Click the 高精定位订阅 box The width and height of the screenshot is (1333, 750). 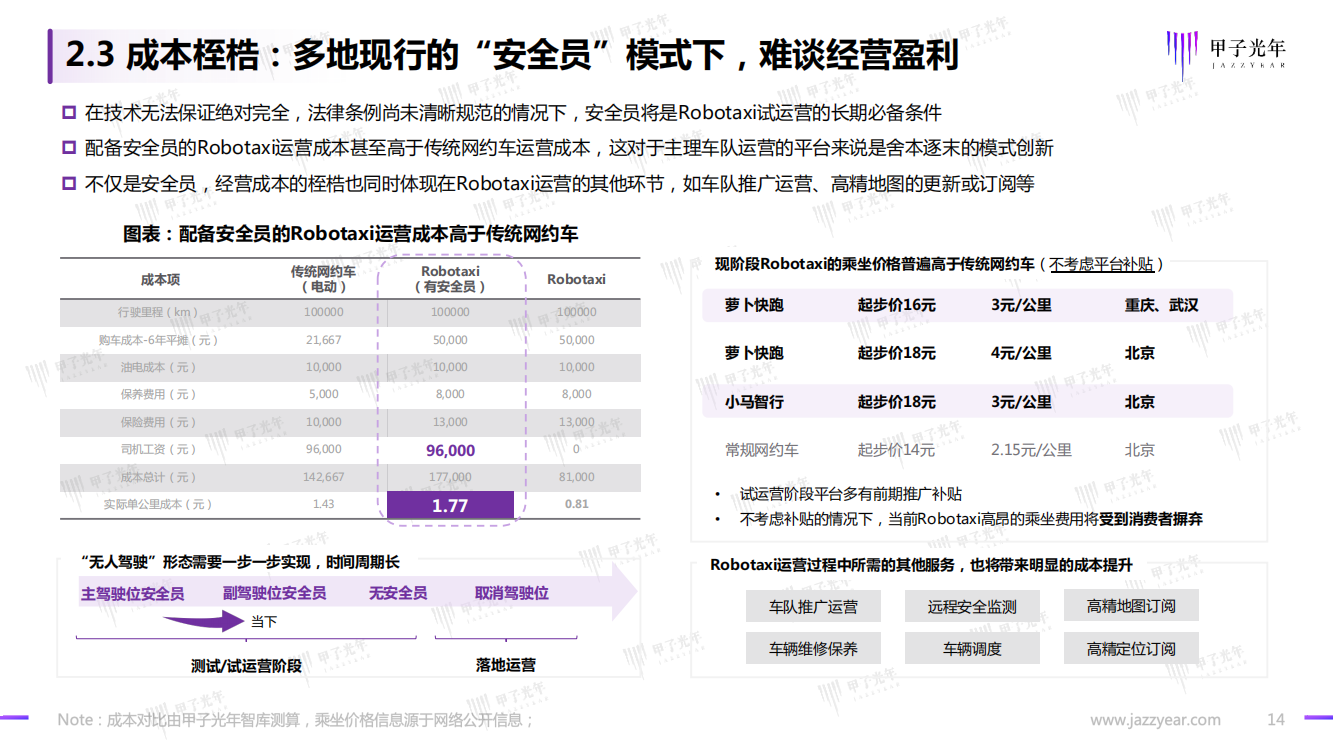click(1131, 648)
